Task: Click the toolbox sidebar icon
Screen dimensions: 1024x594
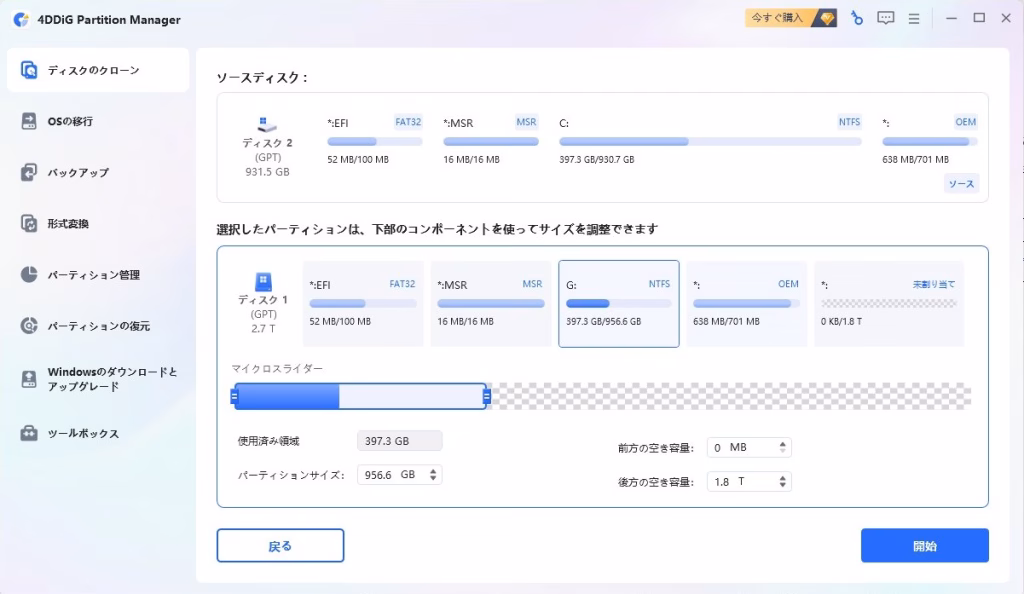Action: [29, 433]
